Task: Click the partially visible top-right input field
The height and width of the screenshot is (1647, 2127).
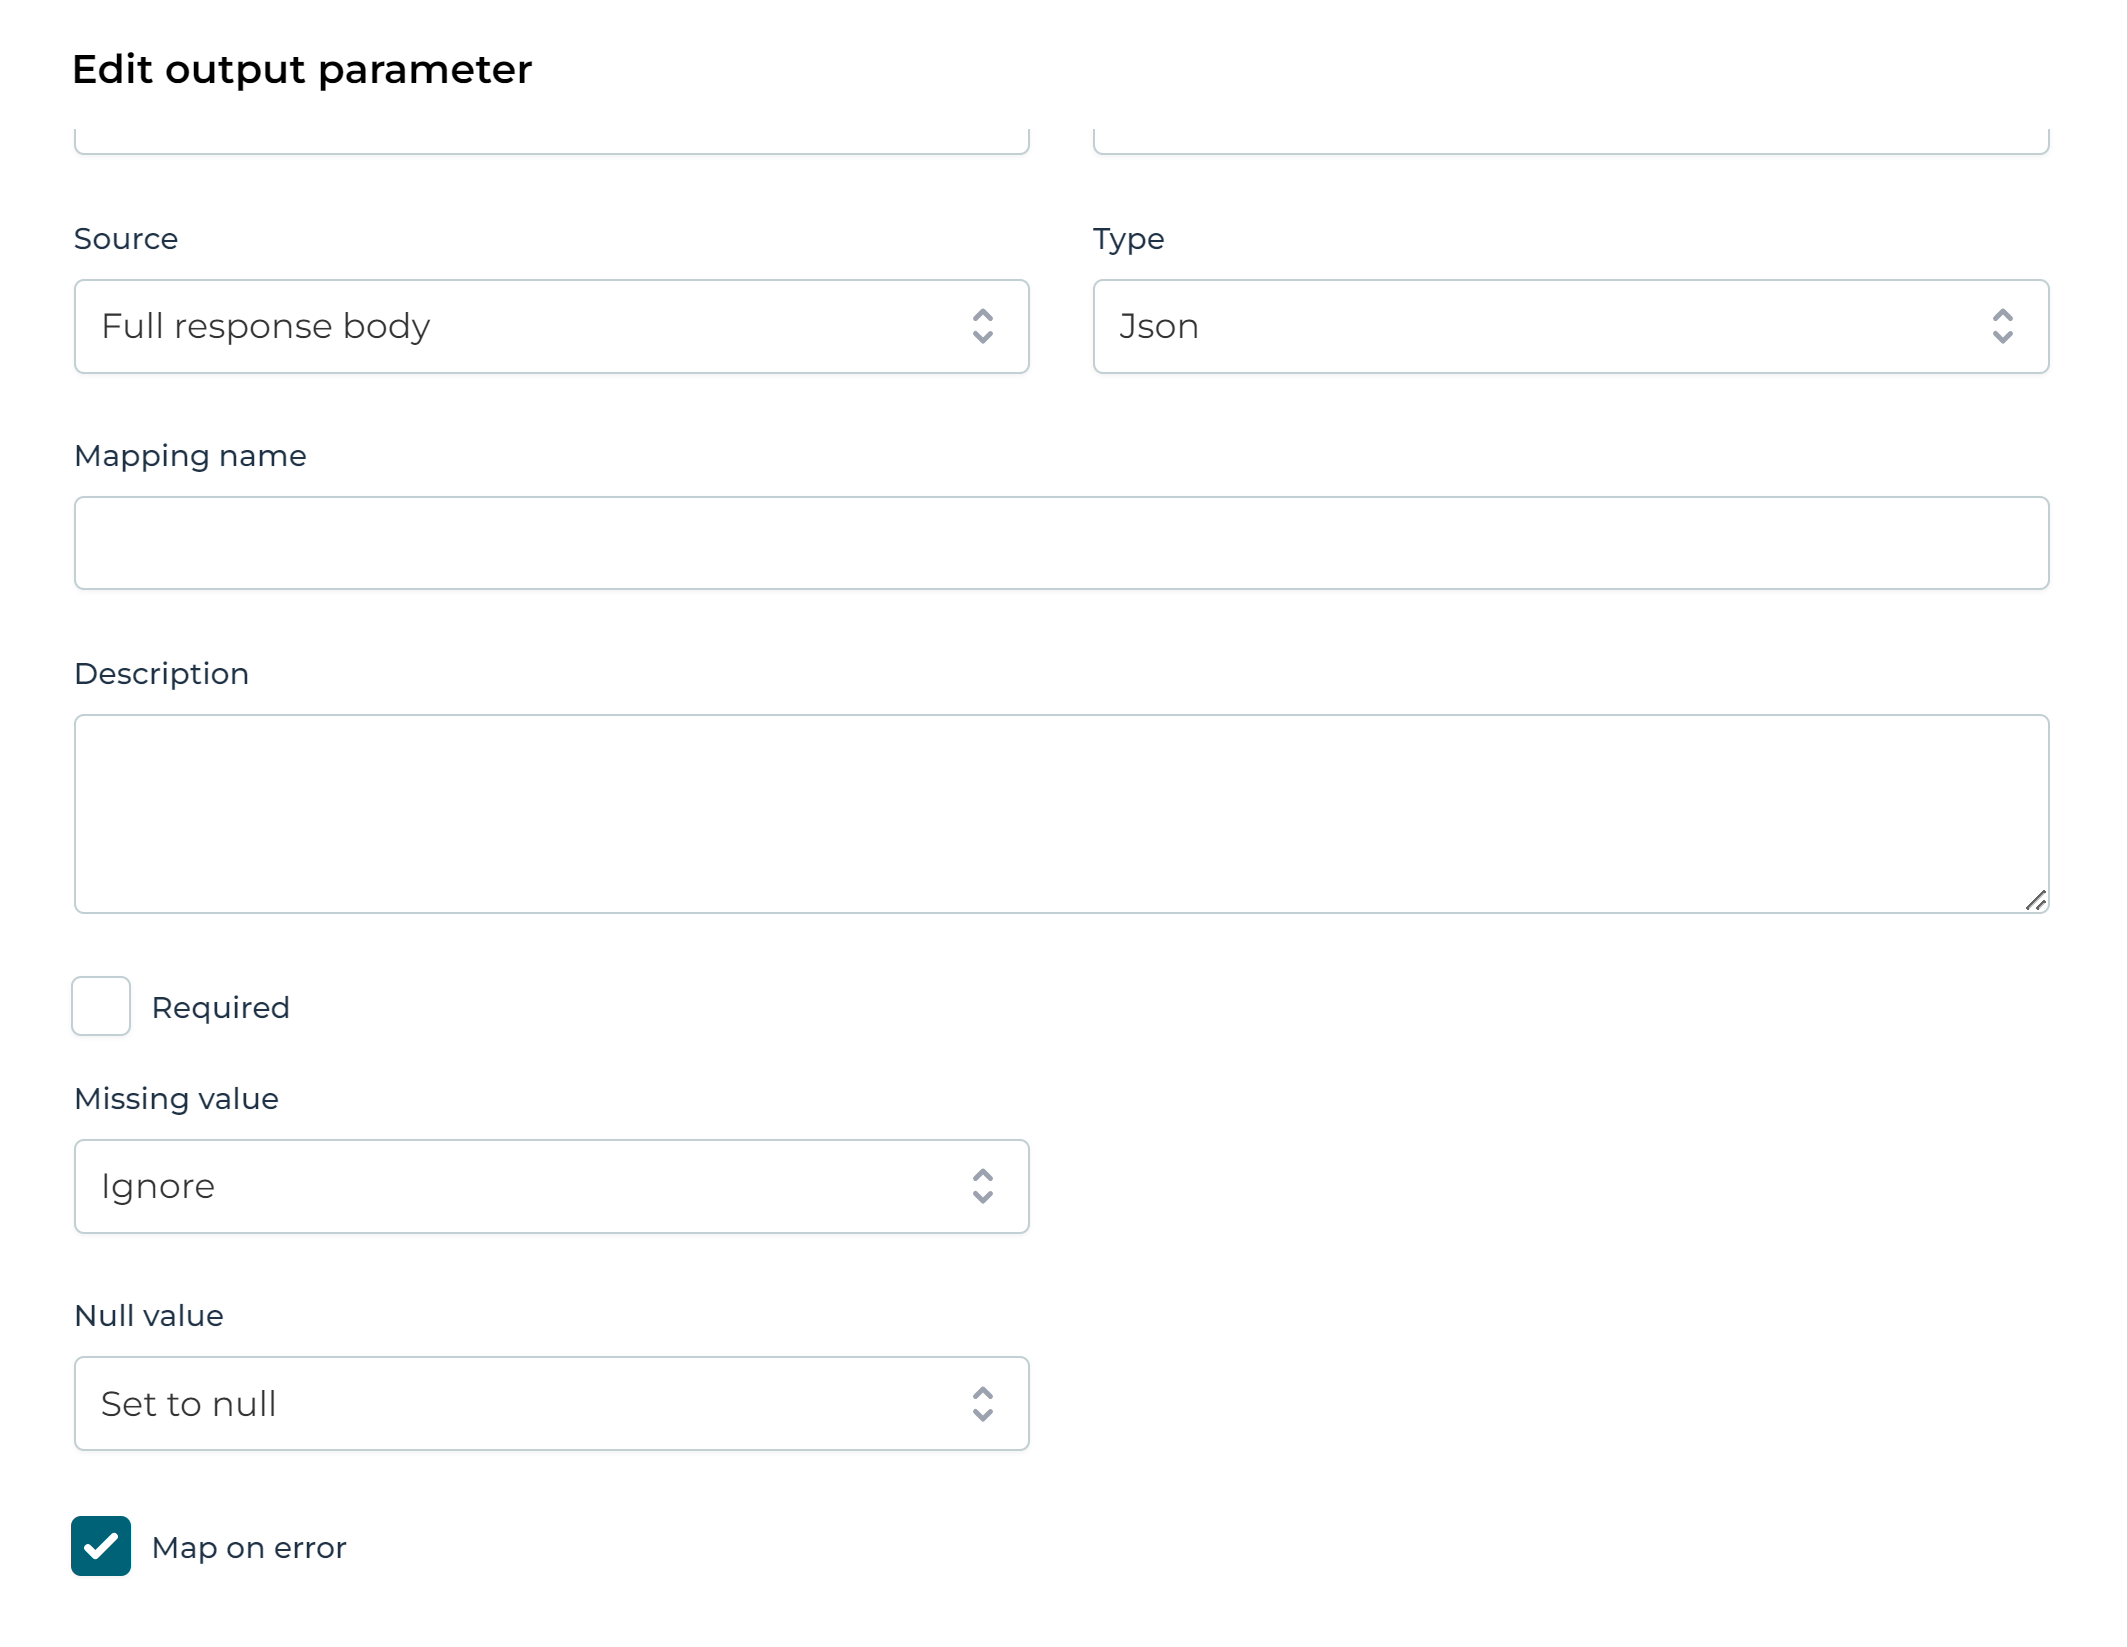Action: [x=1570, y=140]
